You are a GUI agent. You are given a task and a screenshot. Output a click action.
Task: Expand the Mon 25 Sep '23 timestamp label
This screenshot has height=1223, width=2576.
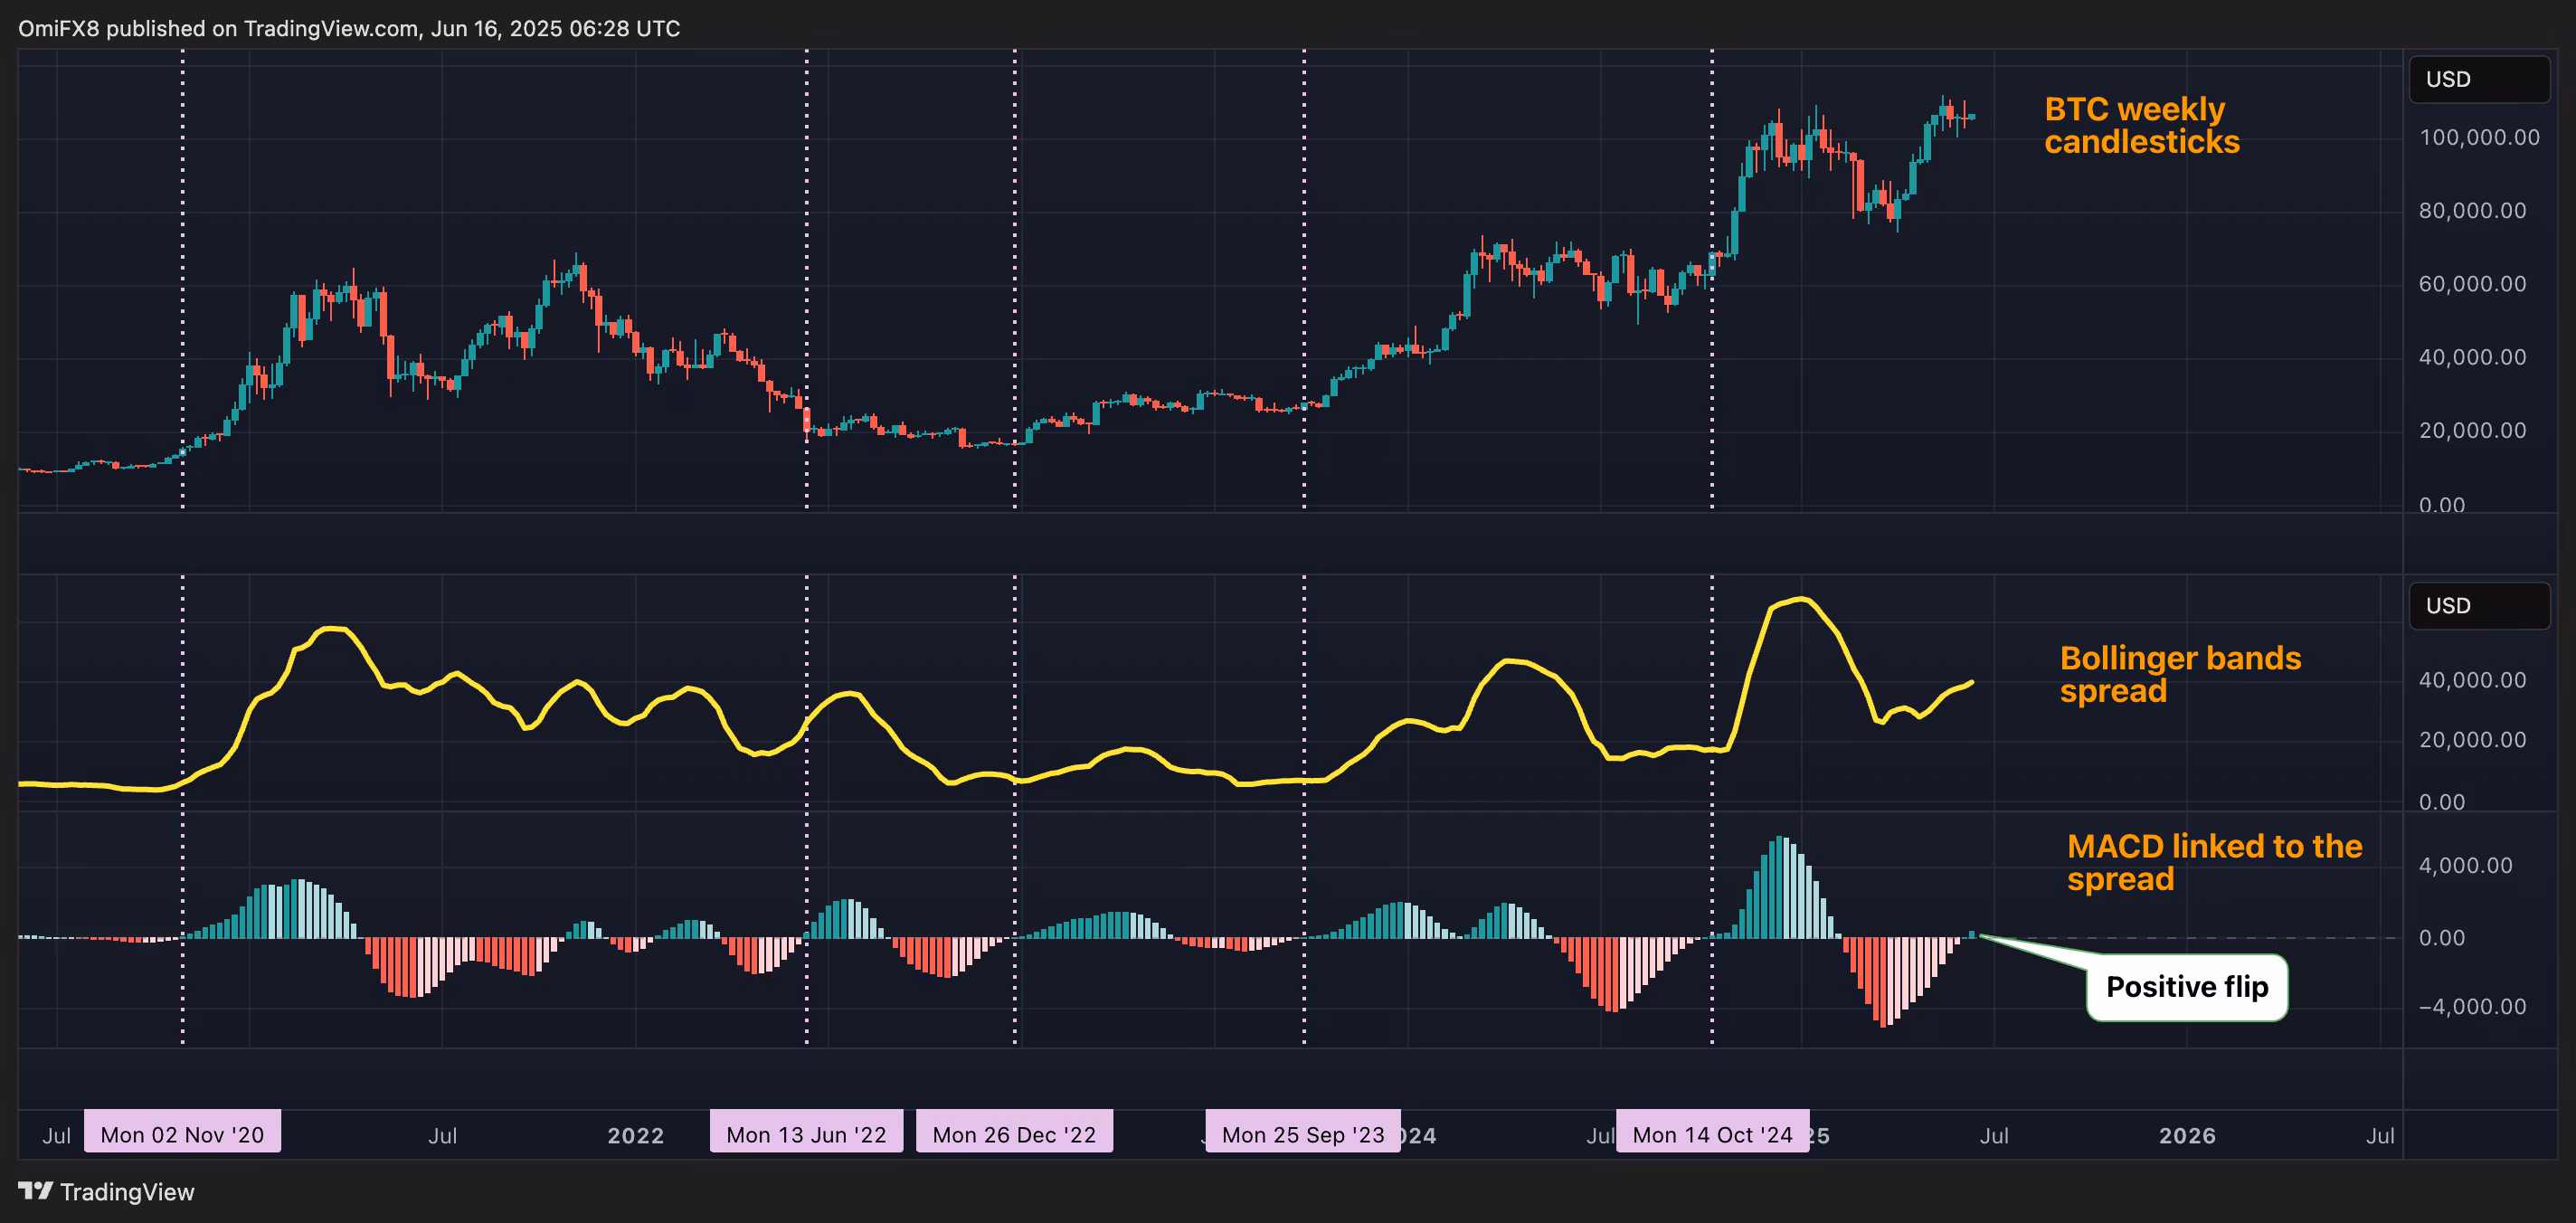click(1303, 1133)
